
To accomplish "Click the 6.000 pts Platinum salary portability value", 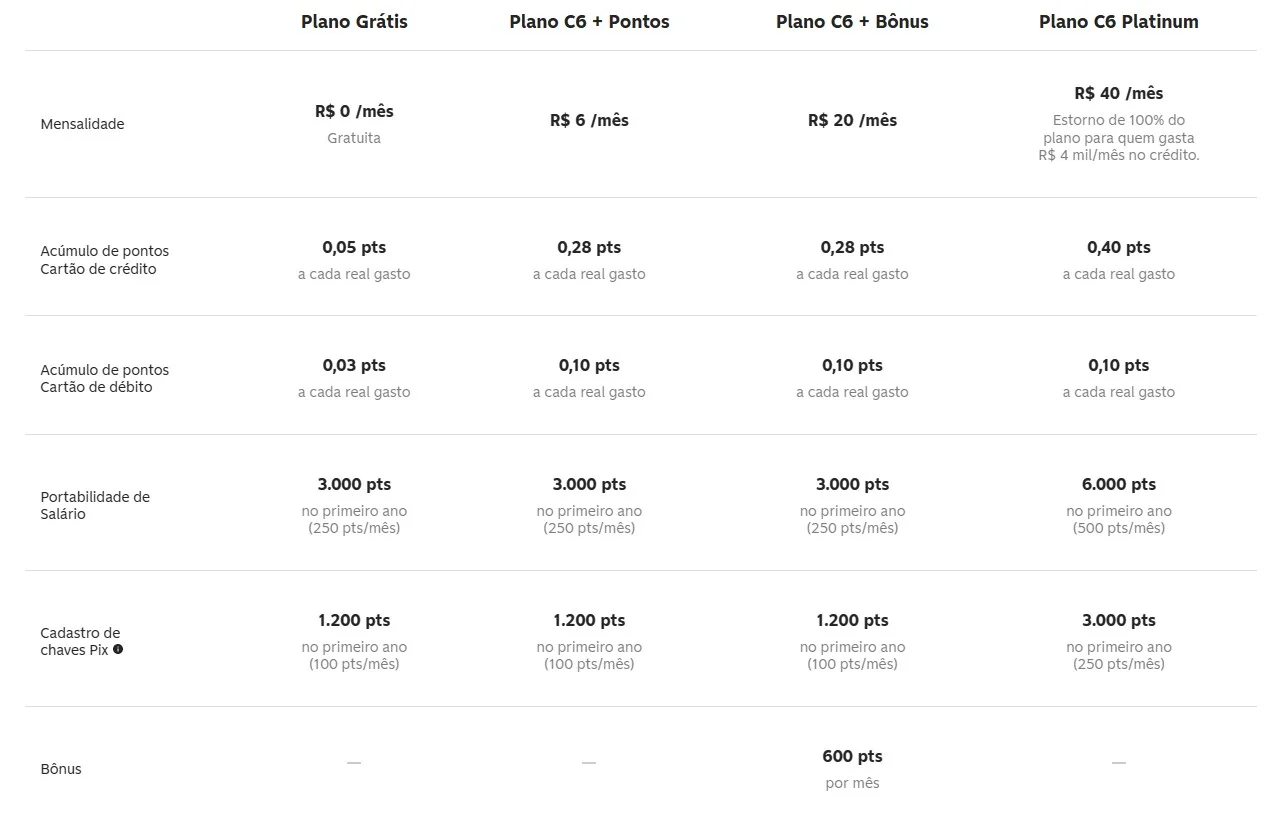I will (x=1118, y=484).
